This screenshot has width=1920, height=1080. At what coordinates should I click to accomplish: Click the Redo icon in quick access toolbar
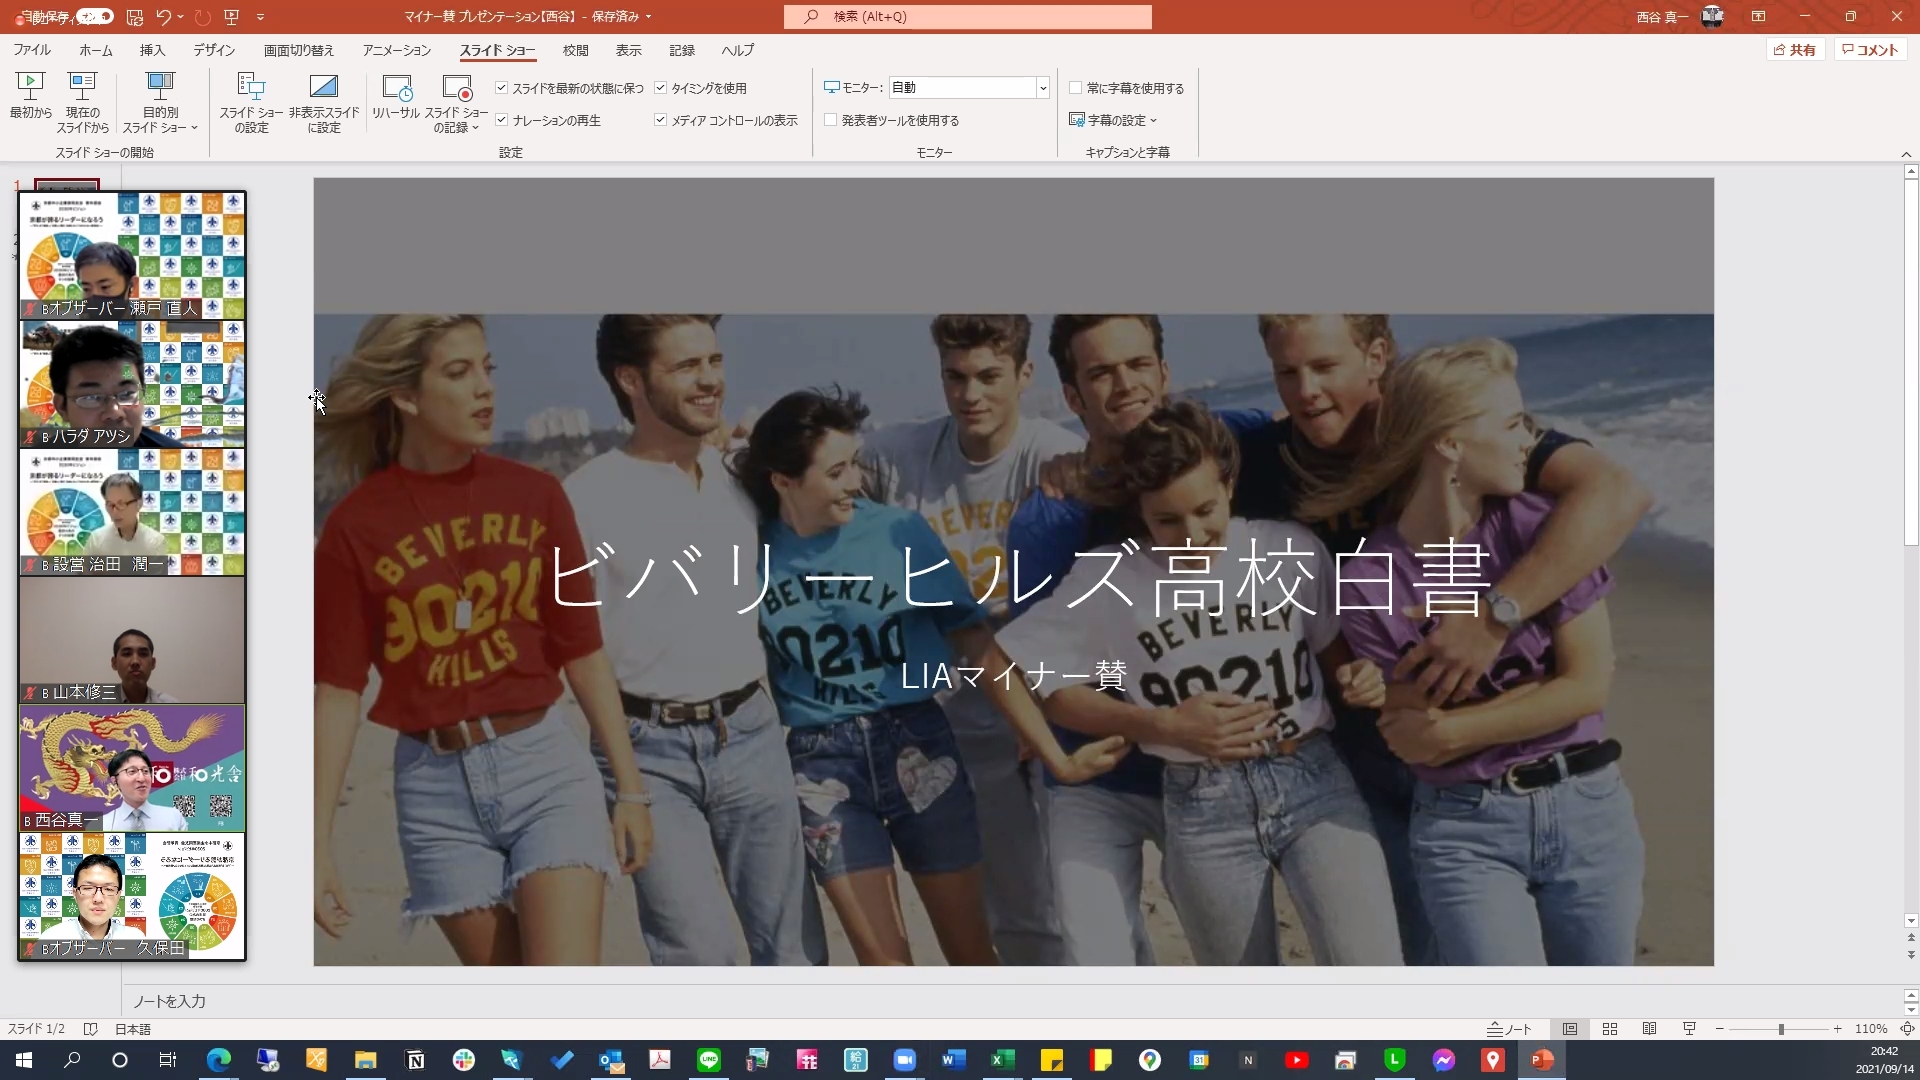point(203,17)
